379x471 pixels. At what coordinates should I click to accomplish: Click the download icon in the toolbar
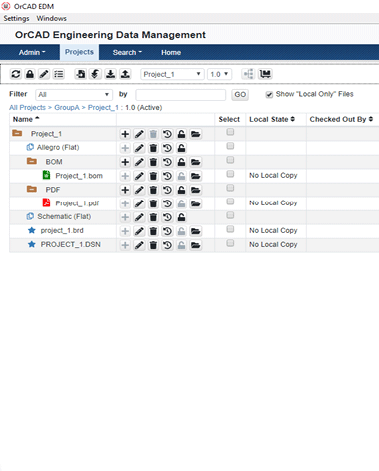click(110, 74)
